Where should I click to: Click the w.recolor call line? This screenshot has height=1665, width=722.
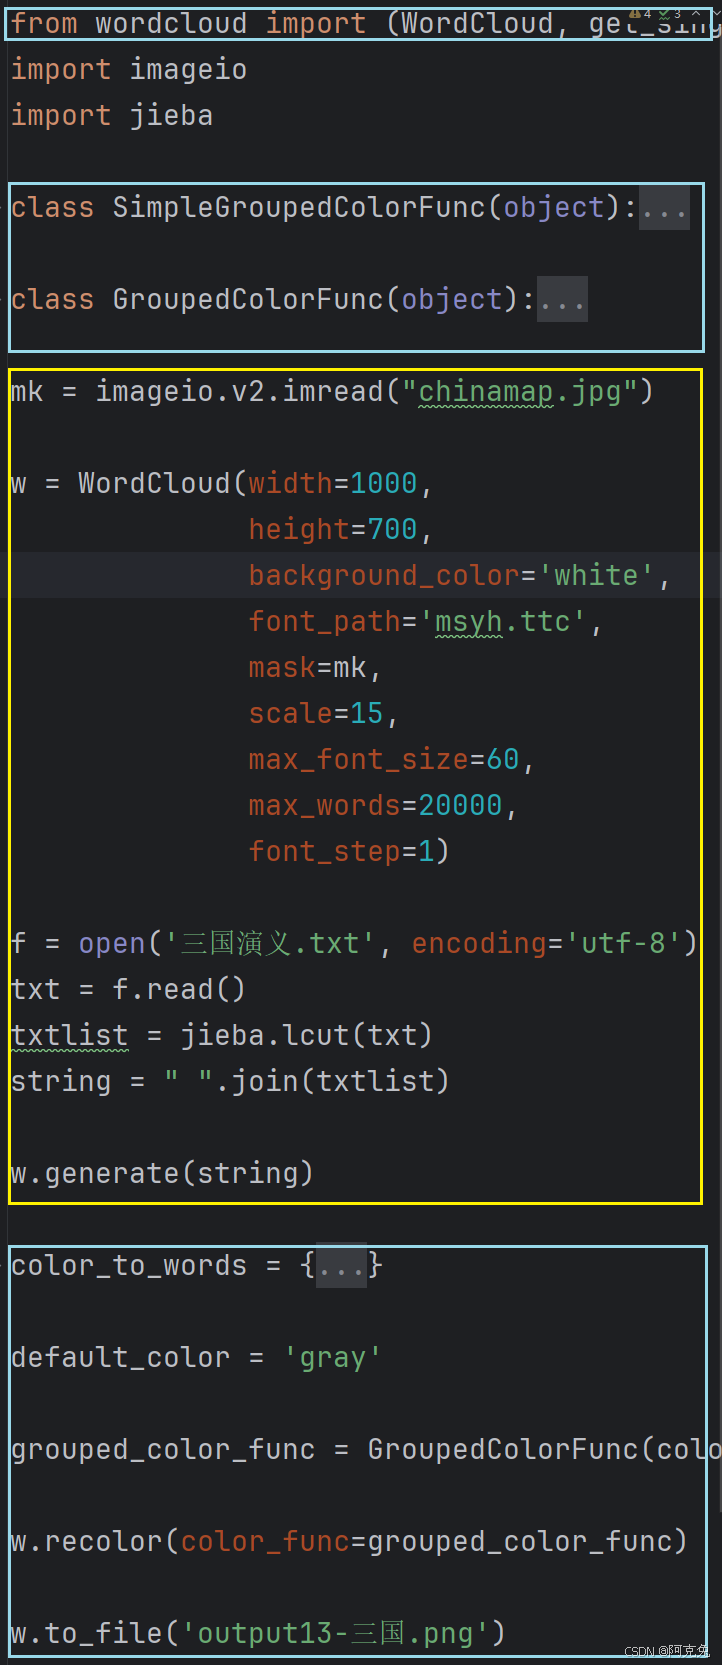tap(348, 1542)
